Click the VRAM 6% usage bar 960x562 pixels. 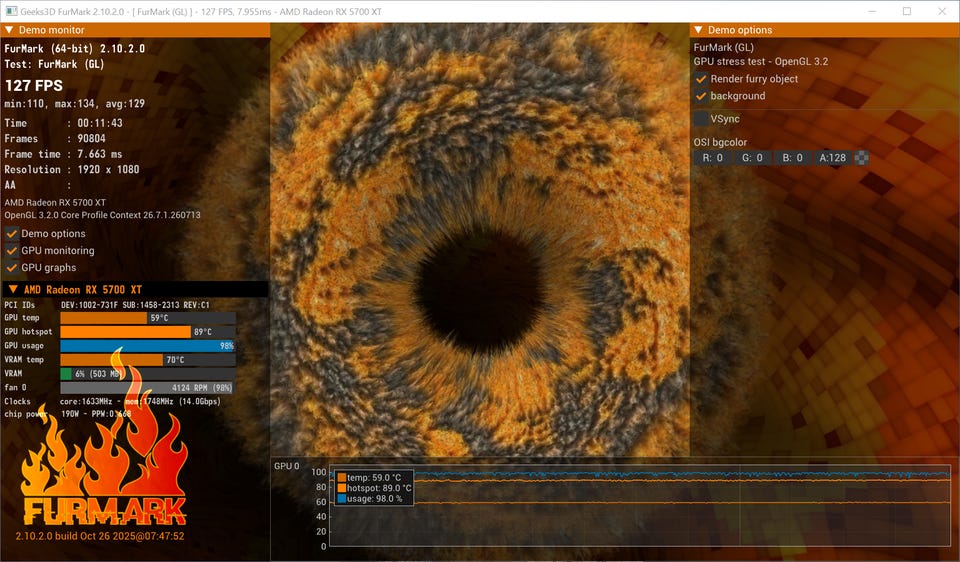[148, 374]
